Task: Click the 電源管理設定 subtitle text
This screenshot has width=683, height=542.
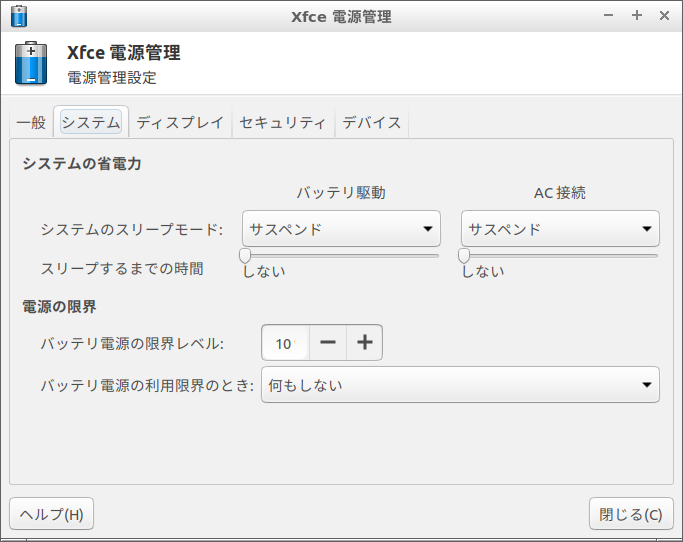Action: (x=112, y=78)
